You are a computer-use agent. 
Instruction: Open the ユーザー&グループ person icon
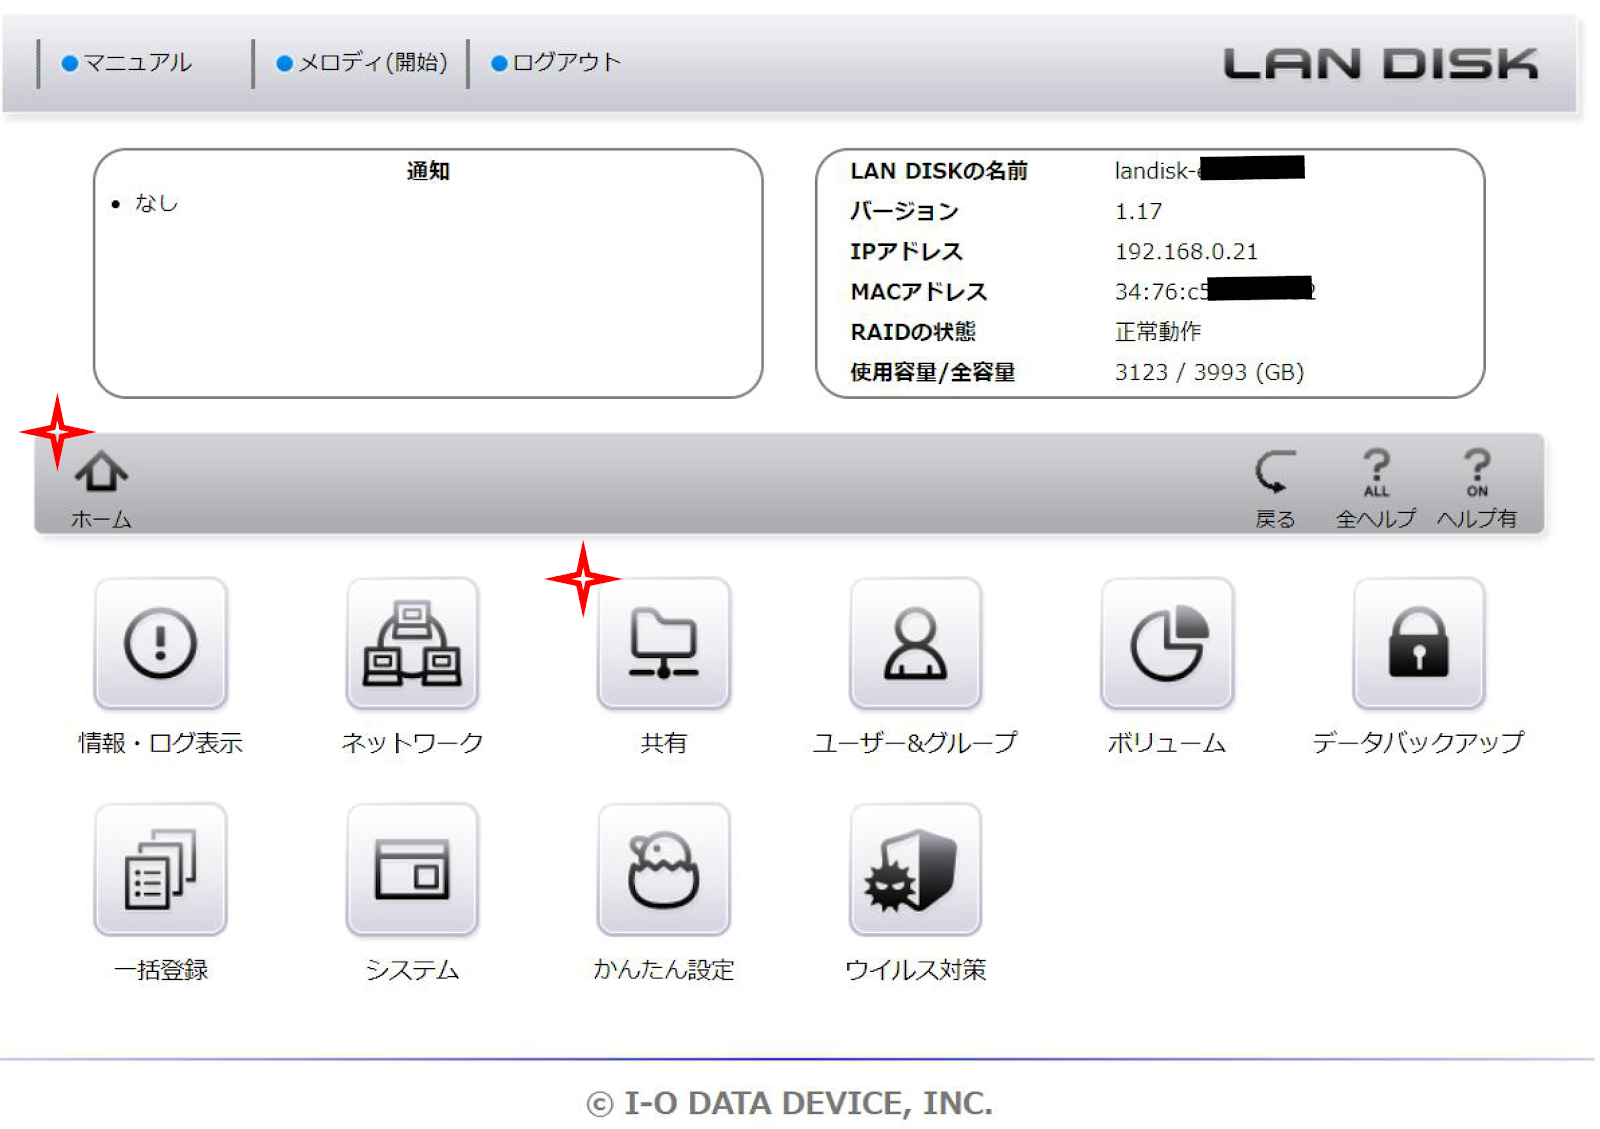tap(915, 644)
